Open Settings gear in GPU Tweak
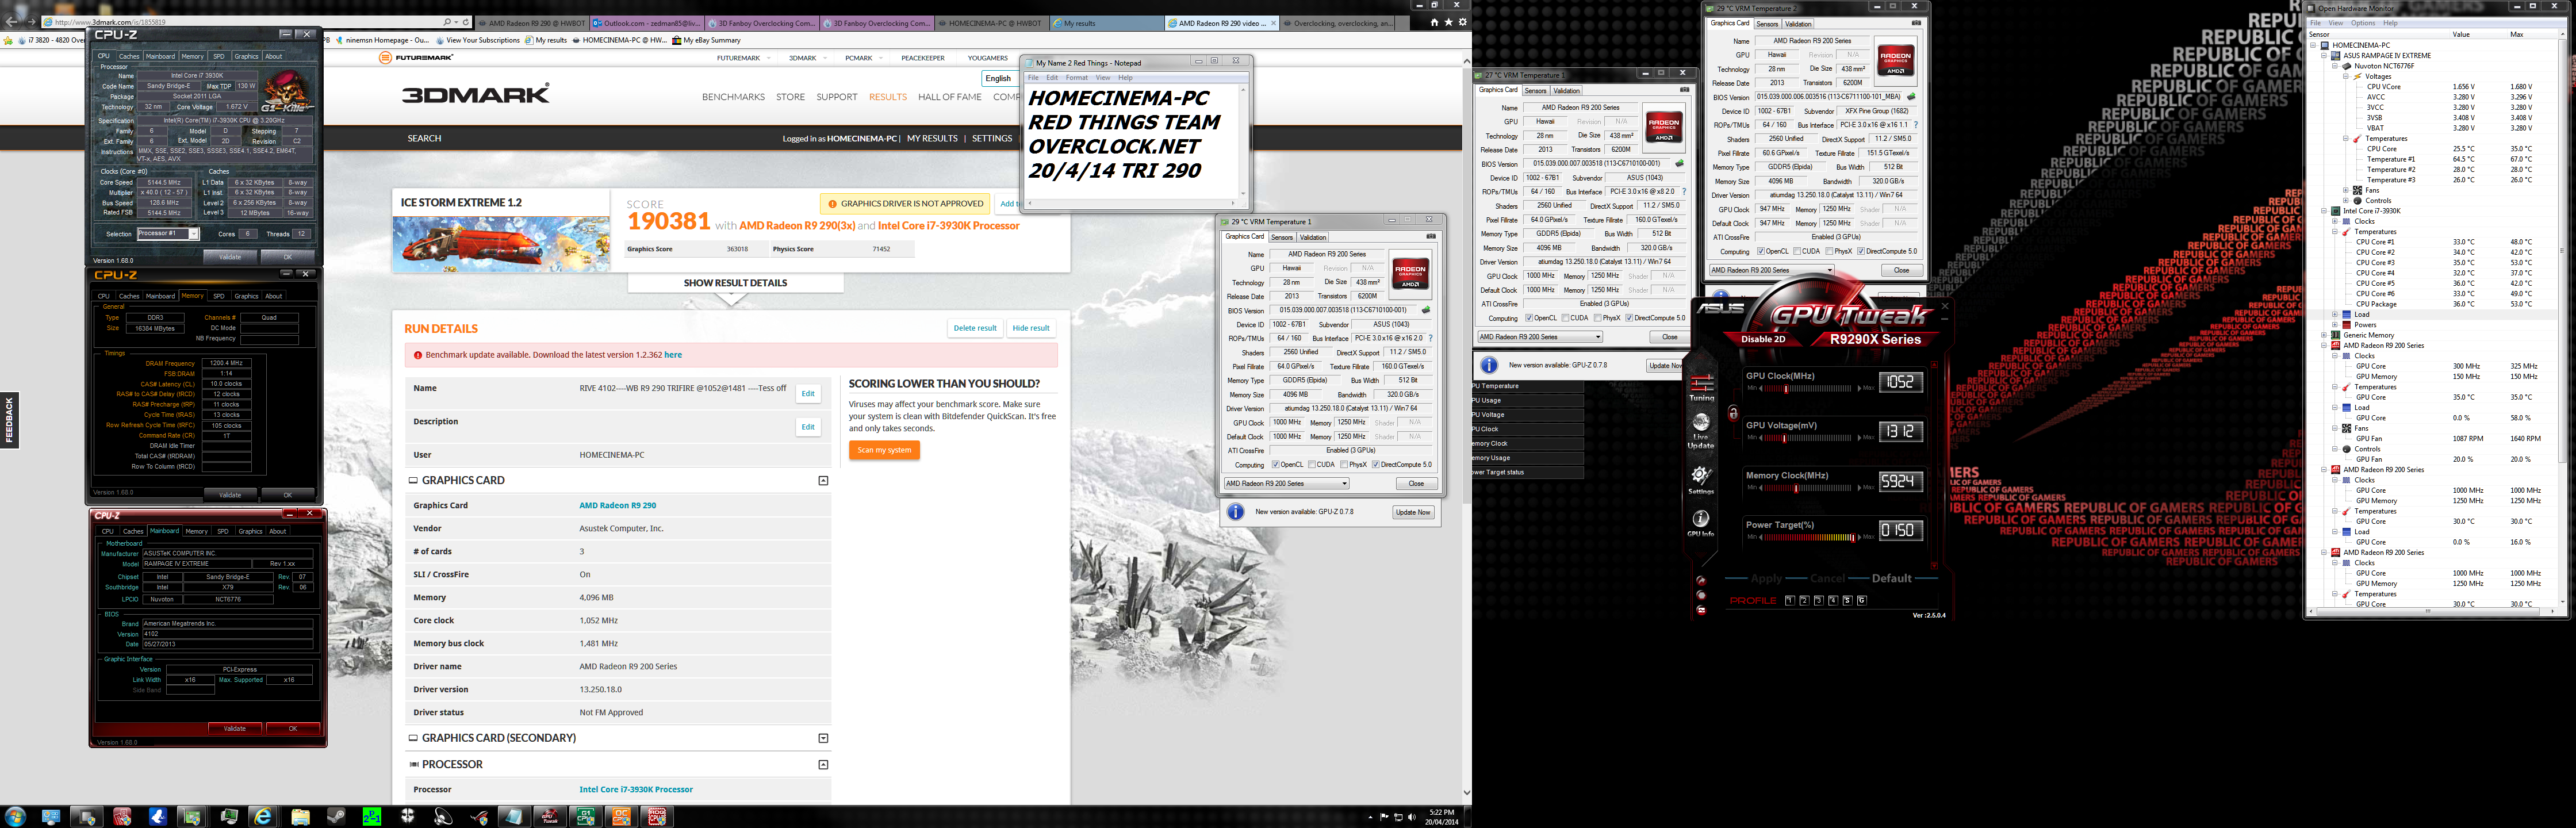This screenshot has height=828, width=2576. [x=1701, y=481]
